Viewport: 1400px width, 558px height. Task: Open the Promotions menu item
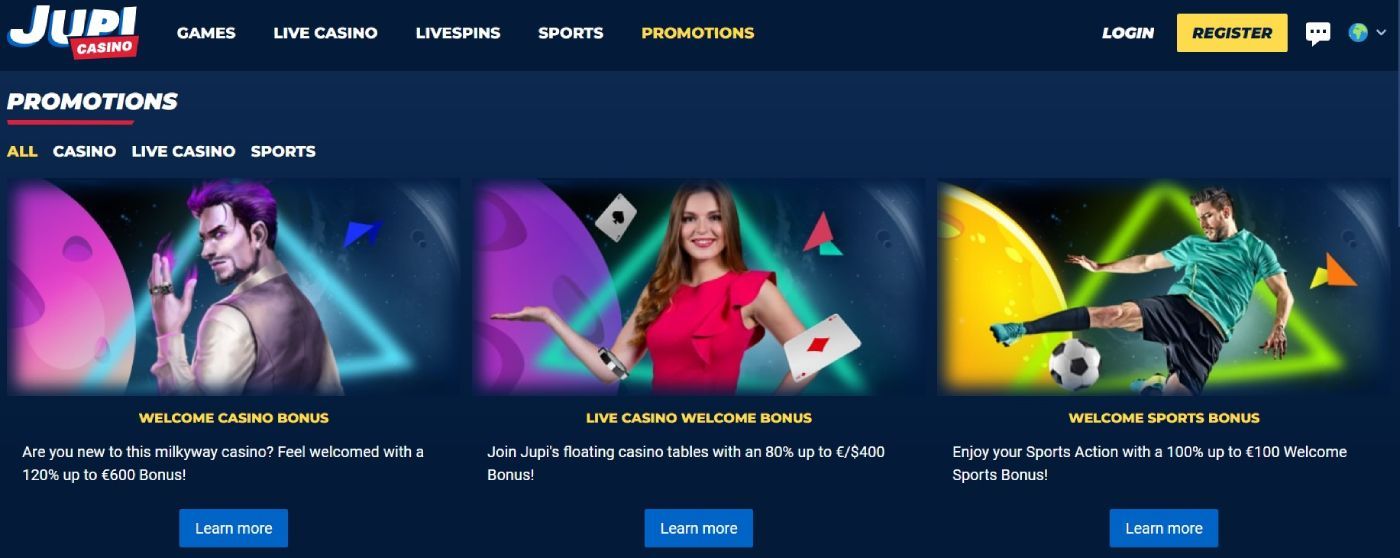(x=698, y=33)
